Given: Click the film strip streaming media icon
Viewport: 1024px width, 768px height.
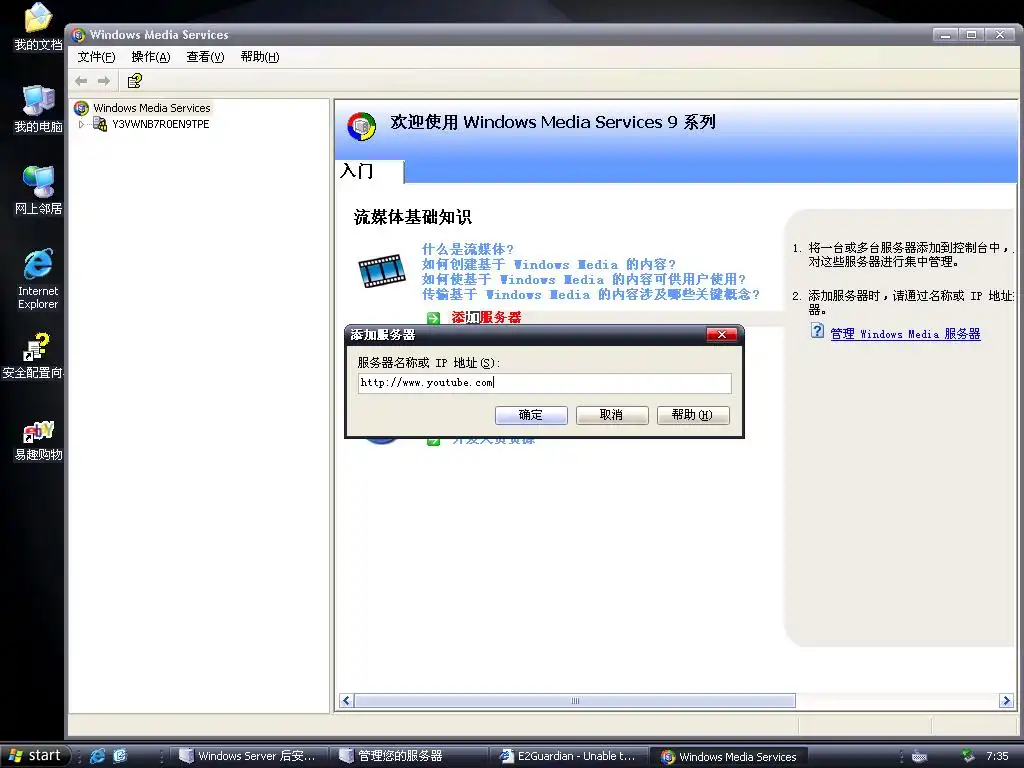Looking at the screenshot, I should pos(382,271).
